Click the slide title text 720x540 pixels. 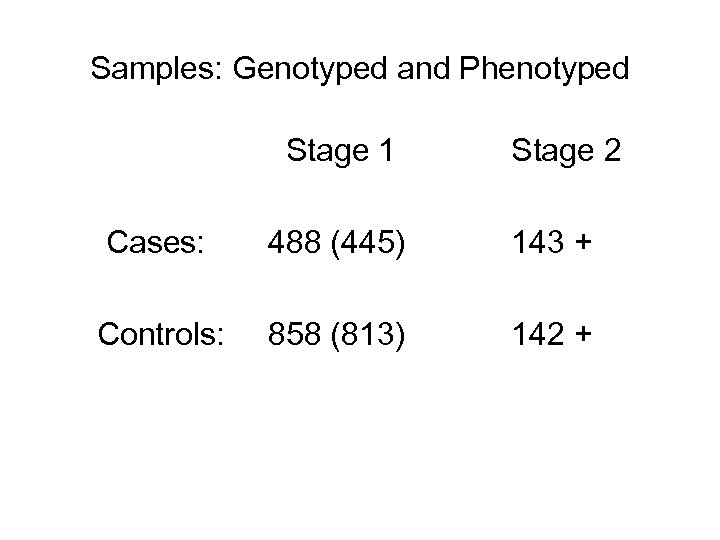pyautogui.click(x=359, y=68)
